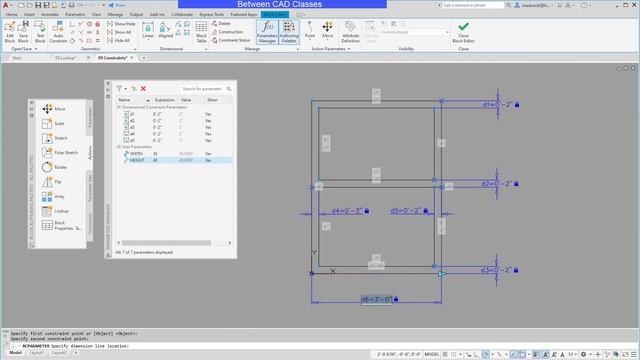640x360 pixels.
Task: Open the Insert ribbon tab
Action: pyautogui.click(x=29, y=14)
